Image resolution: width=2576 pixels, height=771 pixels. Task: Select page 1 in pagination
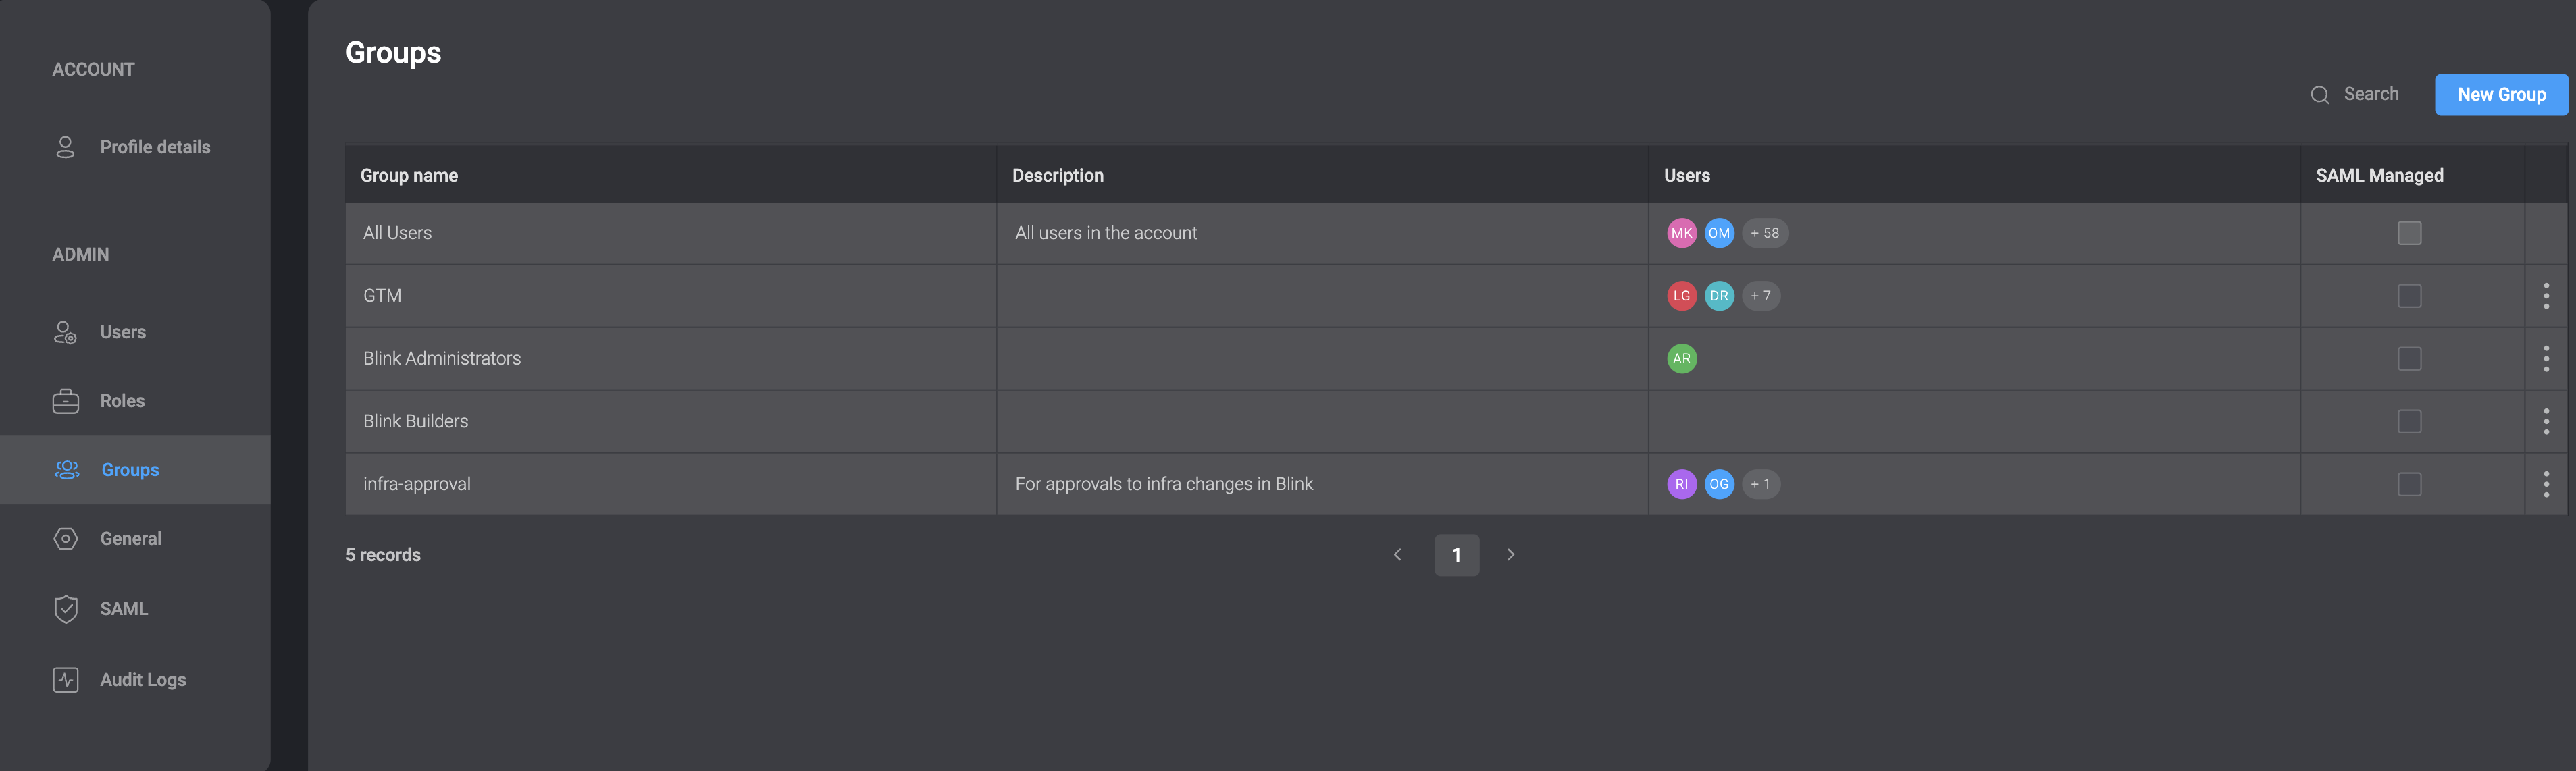pyautogui.click(x=1456, y=555)
